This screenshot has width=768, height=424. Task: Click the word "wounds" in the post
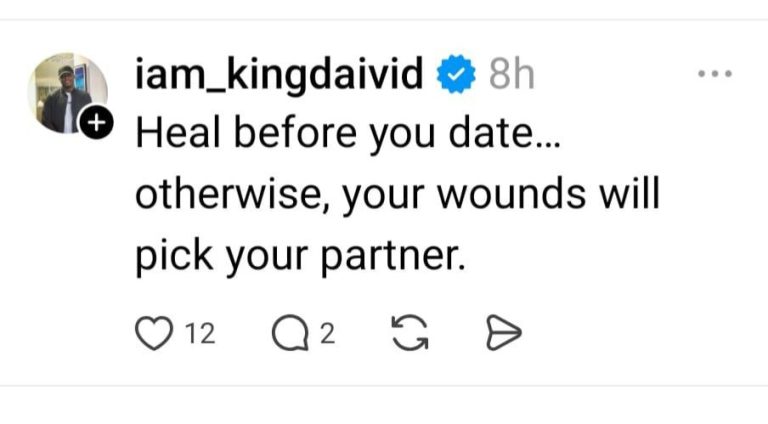click(517, 193)
